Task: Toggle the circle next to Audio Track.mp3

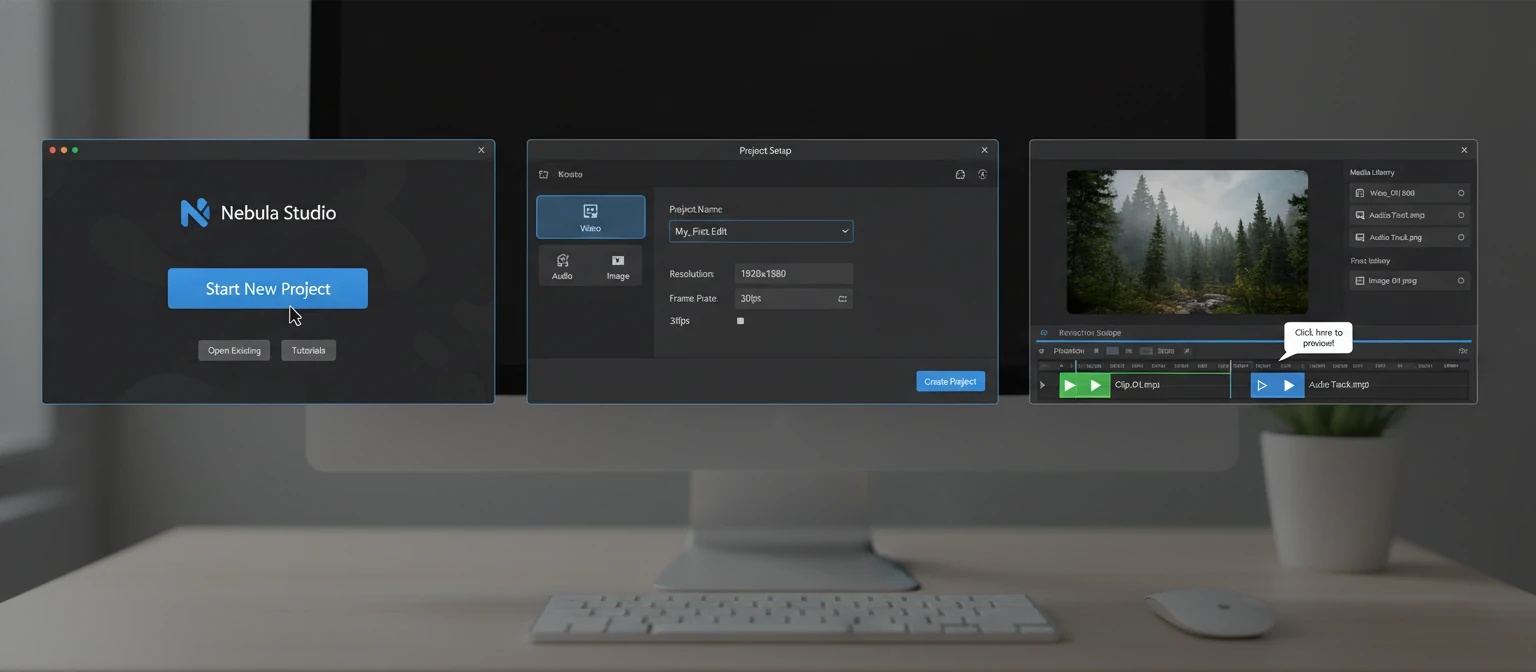Action: point(1460,237)
